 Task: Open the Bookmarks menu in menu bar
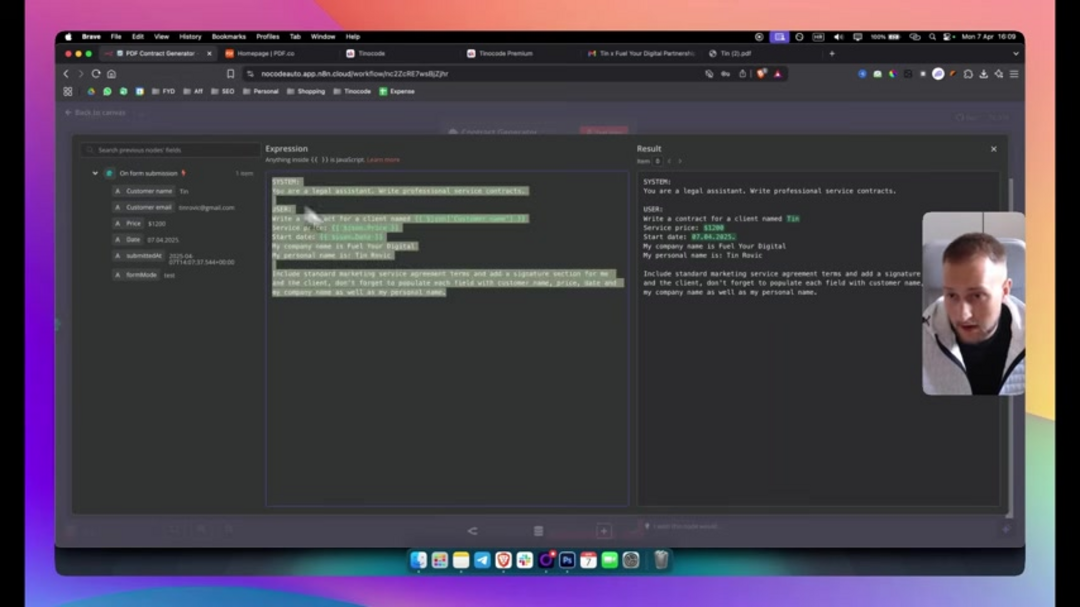pyautogui.click(x=228, y=37)
